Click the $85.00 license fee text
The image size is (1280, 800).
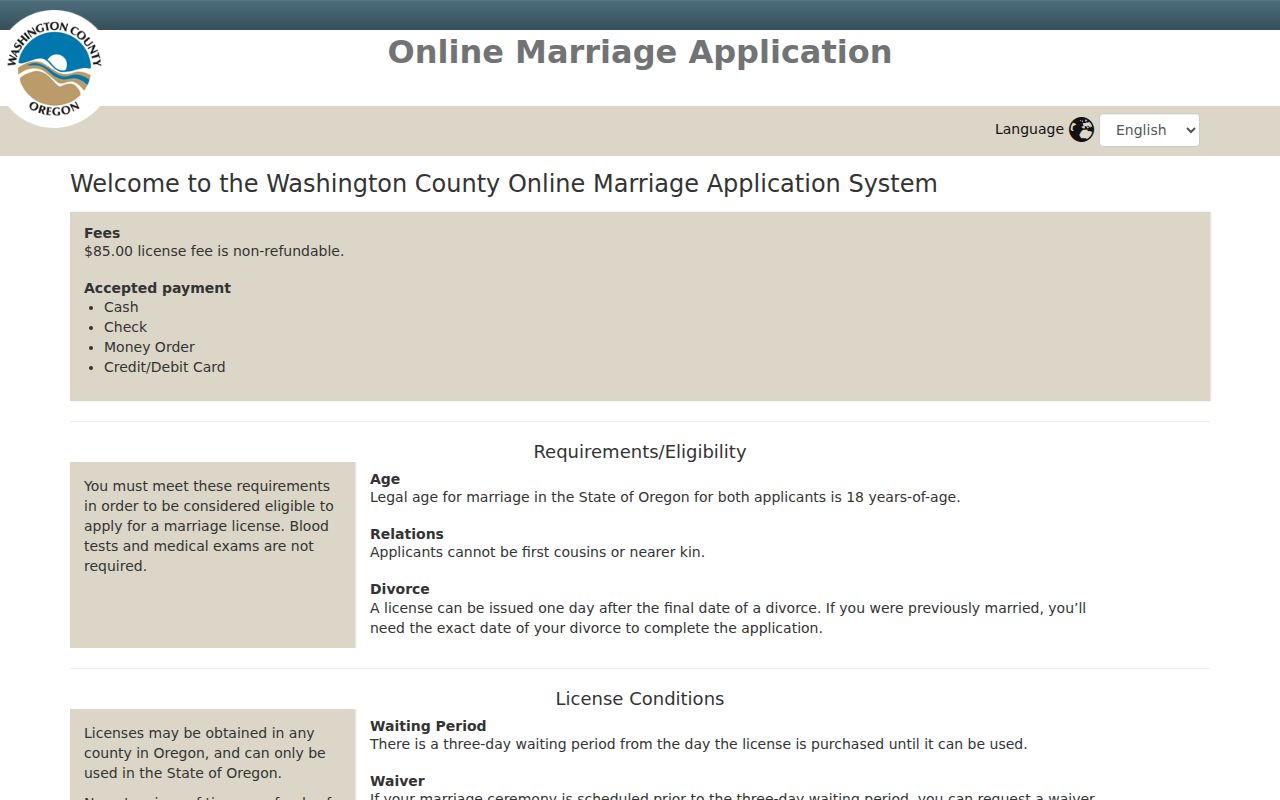pyautogui.click(x=214, y=251)
